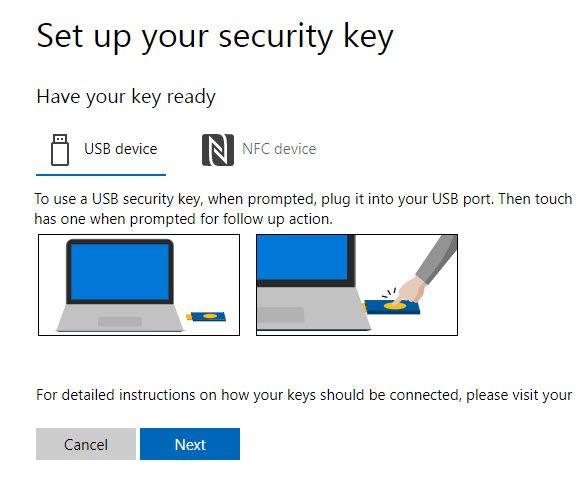Click the gray sleeve in right illustration
577x491 pixels.
(x=437, y=259)
